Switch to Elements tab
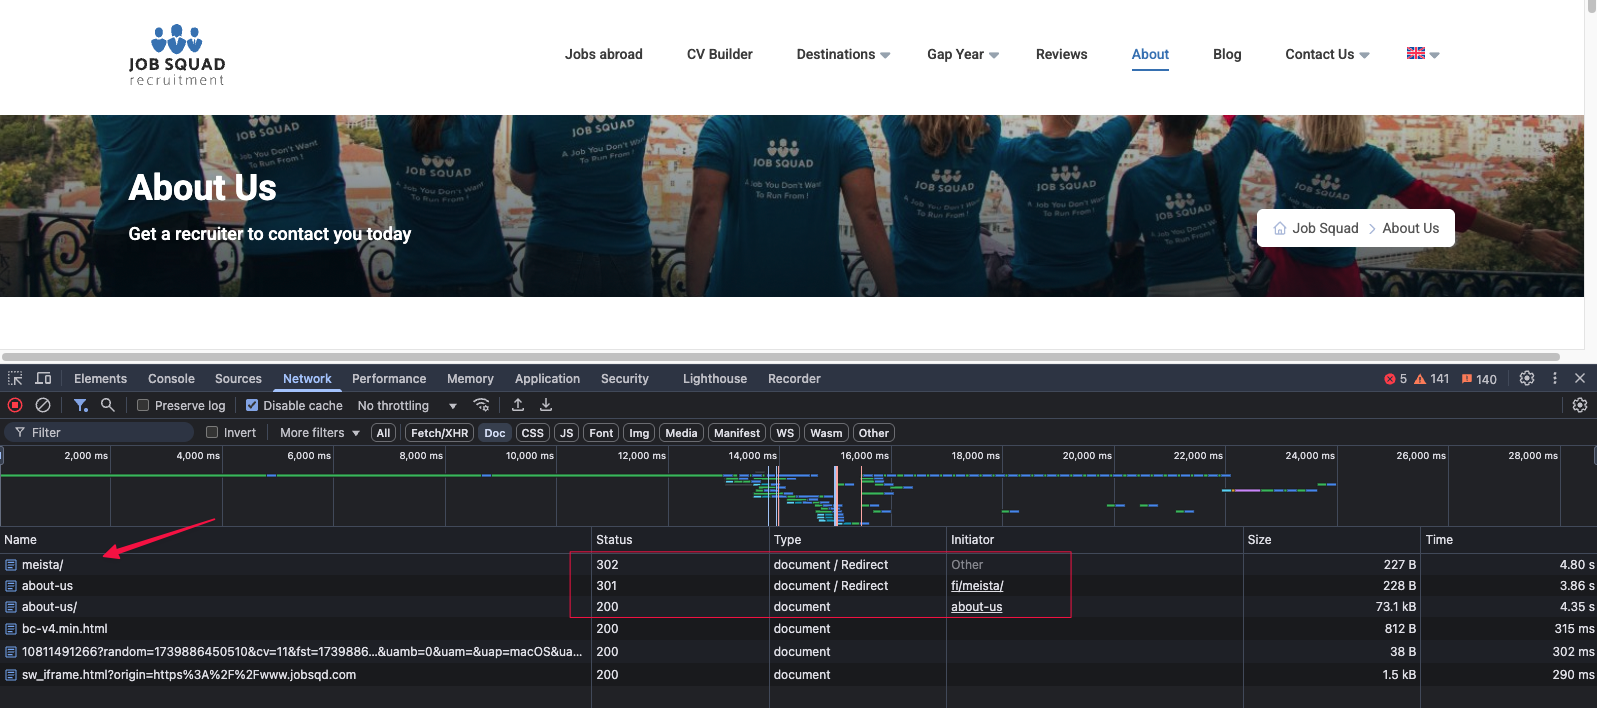This screenshot has height=708, width=1597. [100, 378]
